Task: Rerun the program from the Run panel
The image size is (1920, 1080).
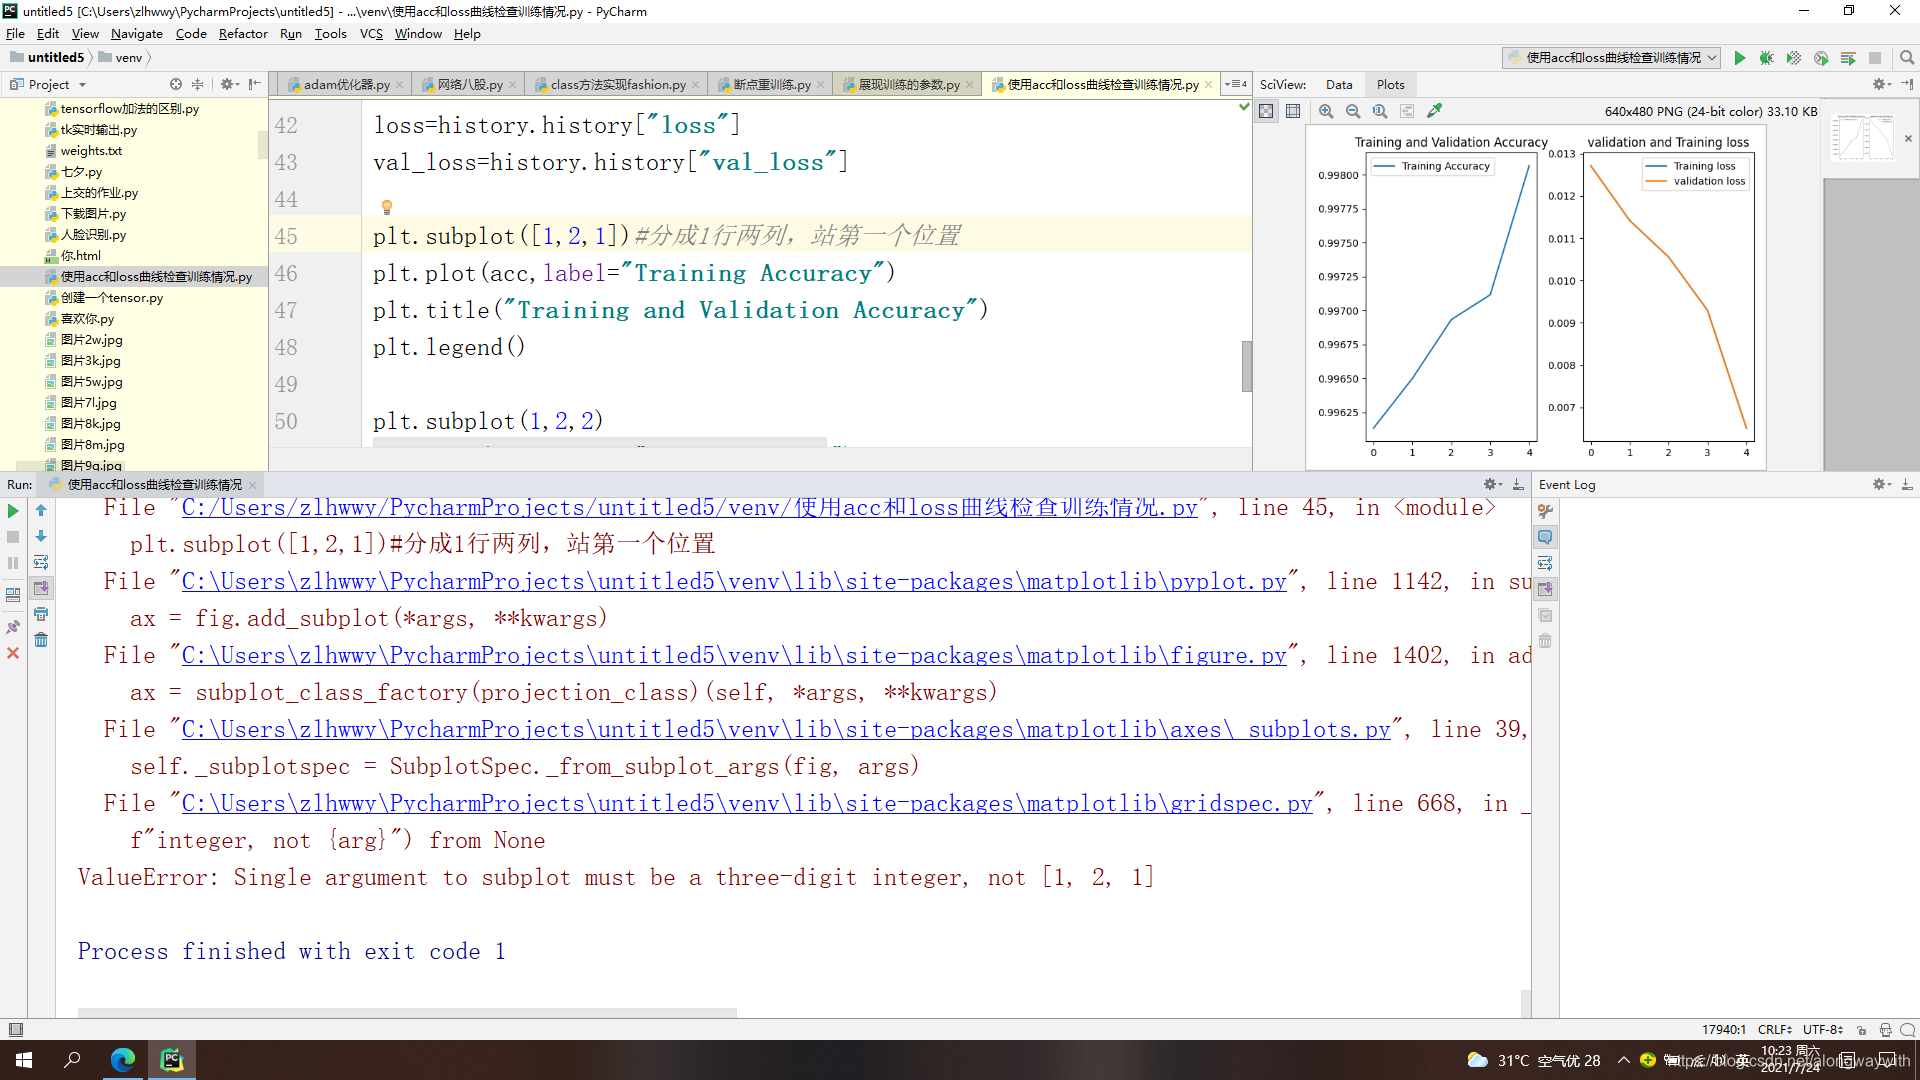Action: (13, 510)
